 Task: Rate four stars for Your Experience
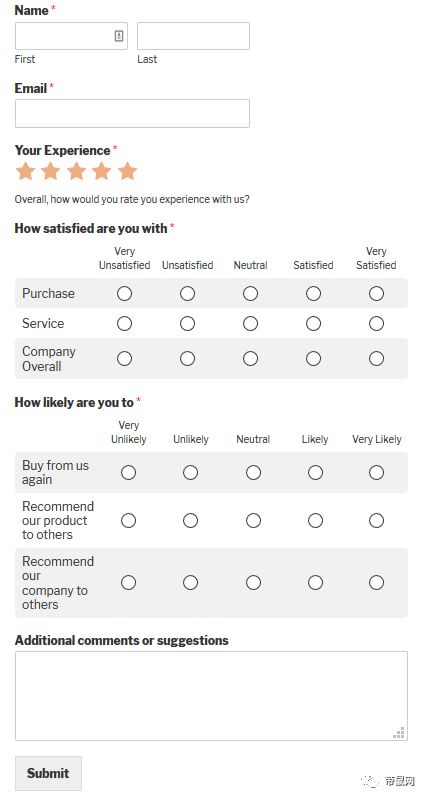click(x=102, y=171)
